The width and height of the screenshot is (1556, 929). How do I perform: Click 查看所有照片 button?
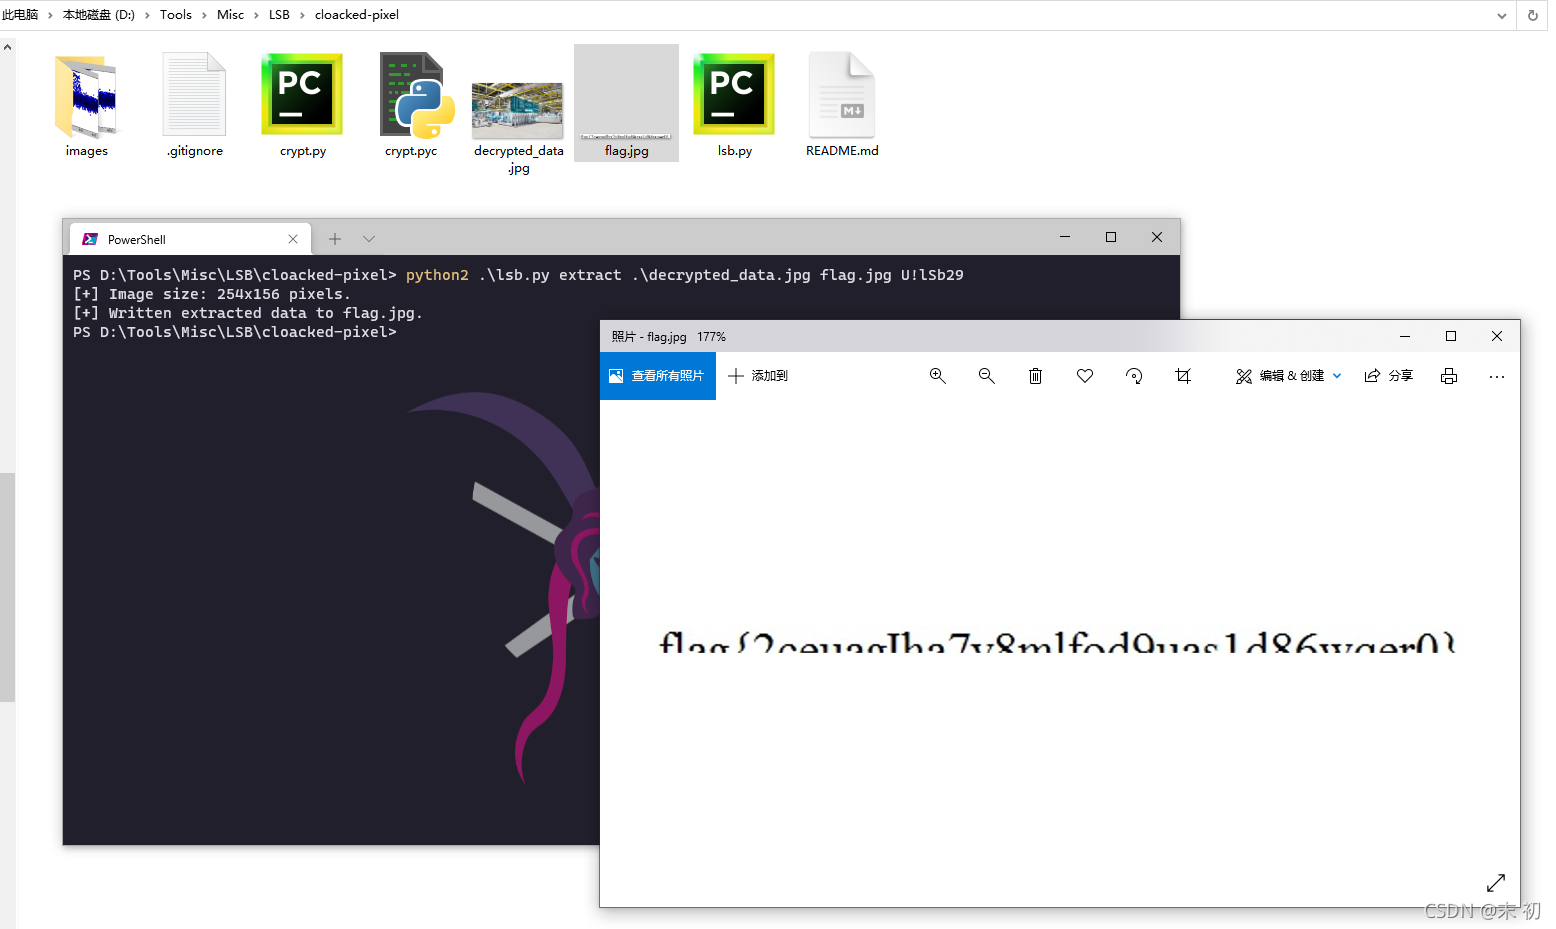pyautogui.click(x=658, y=376)
